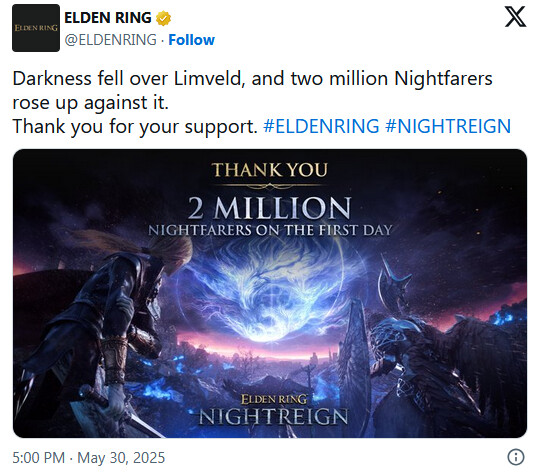
Task: Click 'NIGHTFARERS ON THE FIRST DAY' caption
Action: coord(270,230)
